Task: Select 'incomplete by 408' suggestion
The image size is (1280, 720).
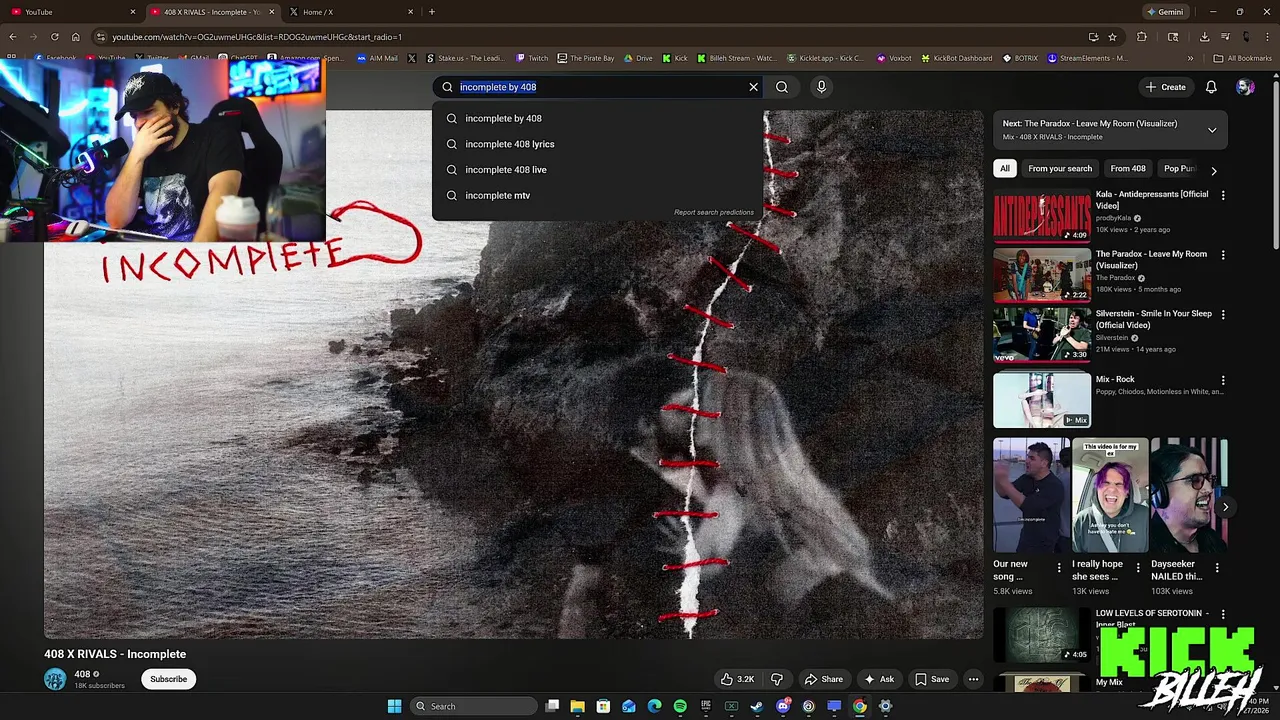Action: (x=597, y=118)
